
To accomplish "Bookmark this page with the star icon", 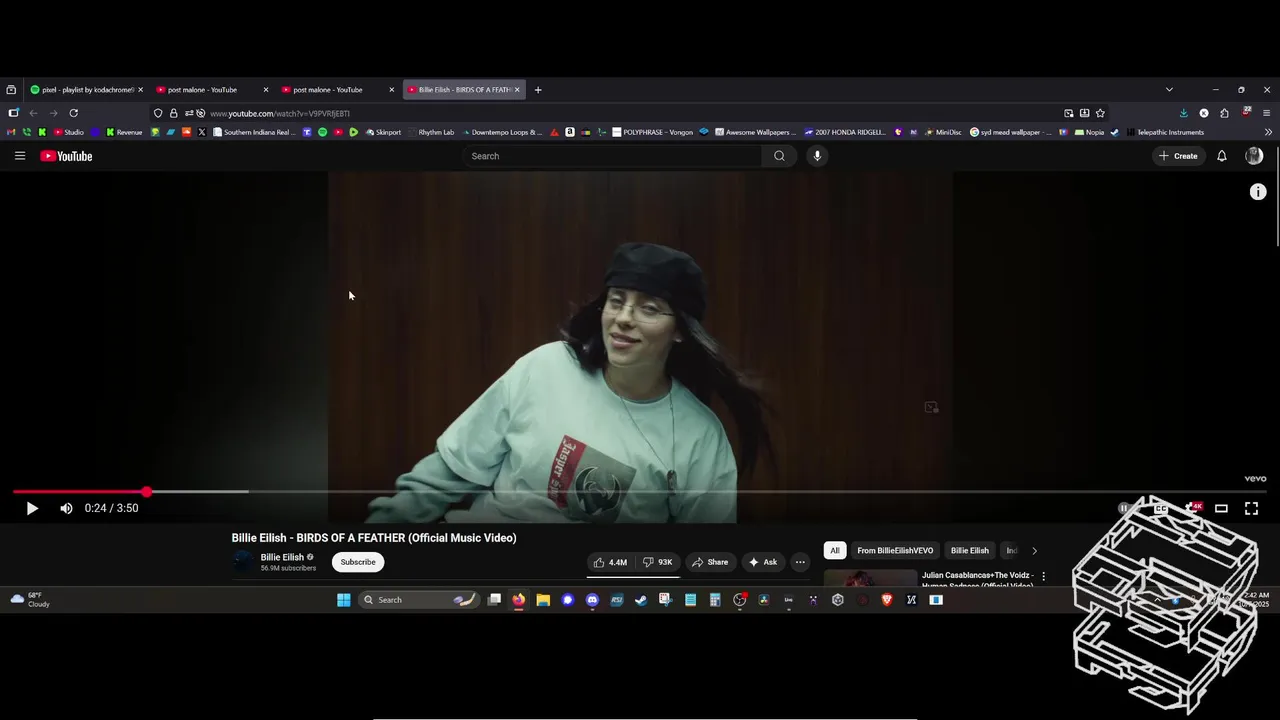I will 1100,113.
